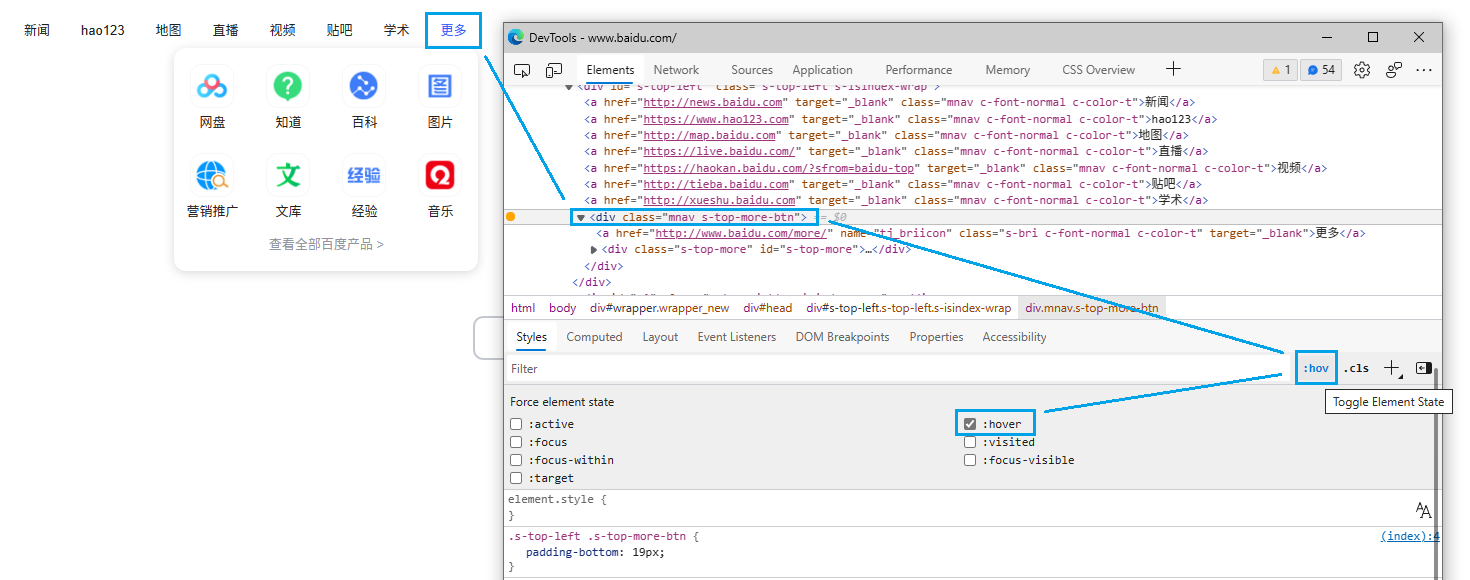Toggle the :hov element state button
The height and width of the screenshot is (580, 1470).
point(1316,368)
